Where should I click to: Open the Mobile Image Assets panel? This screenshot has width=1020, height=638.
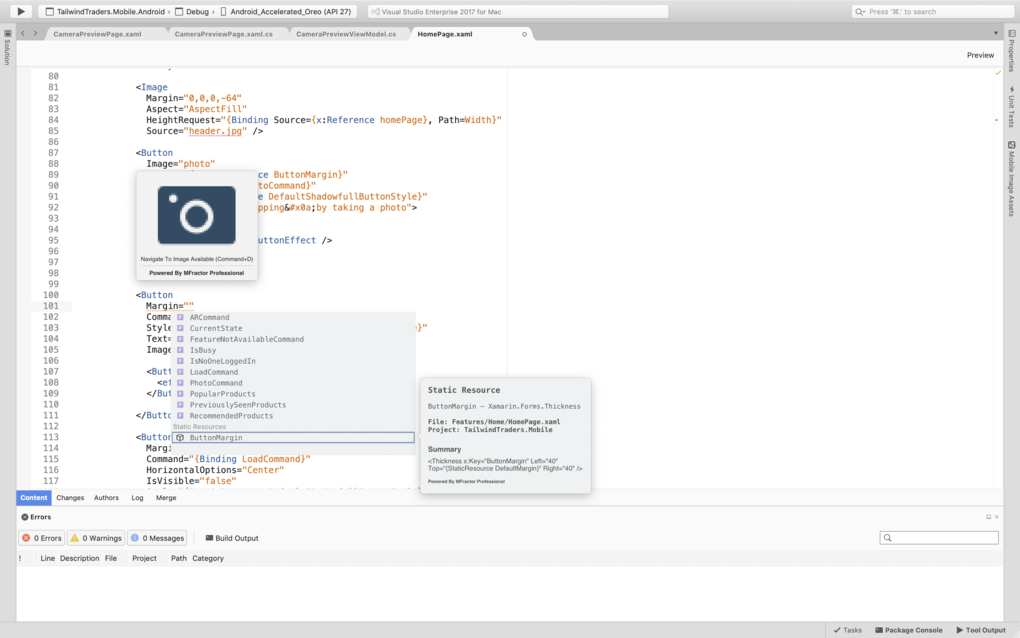[x=1012, y=179]
